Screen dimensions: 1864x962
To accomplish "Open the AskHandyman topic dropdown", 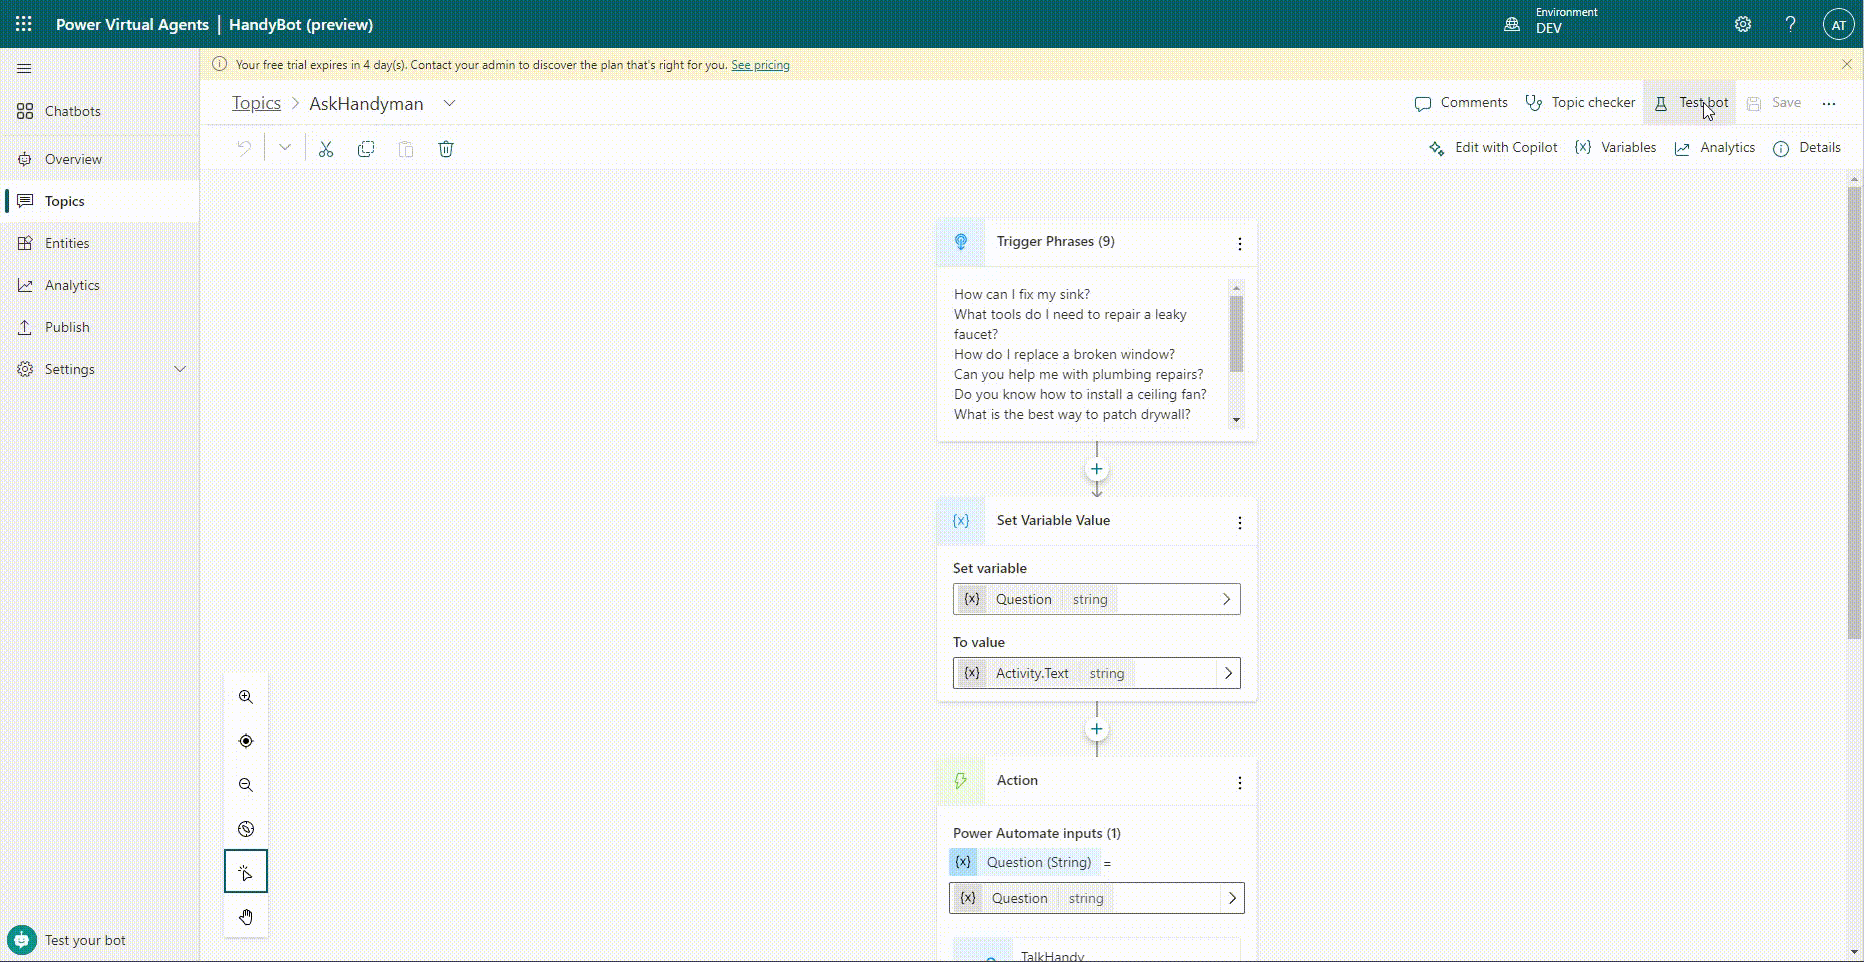I will point(451,103).
